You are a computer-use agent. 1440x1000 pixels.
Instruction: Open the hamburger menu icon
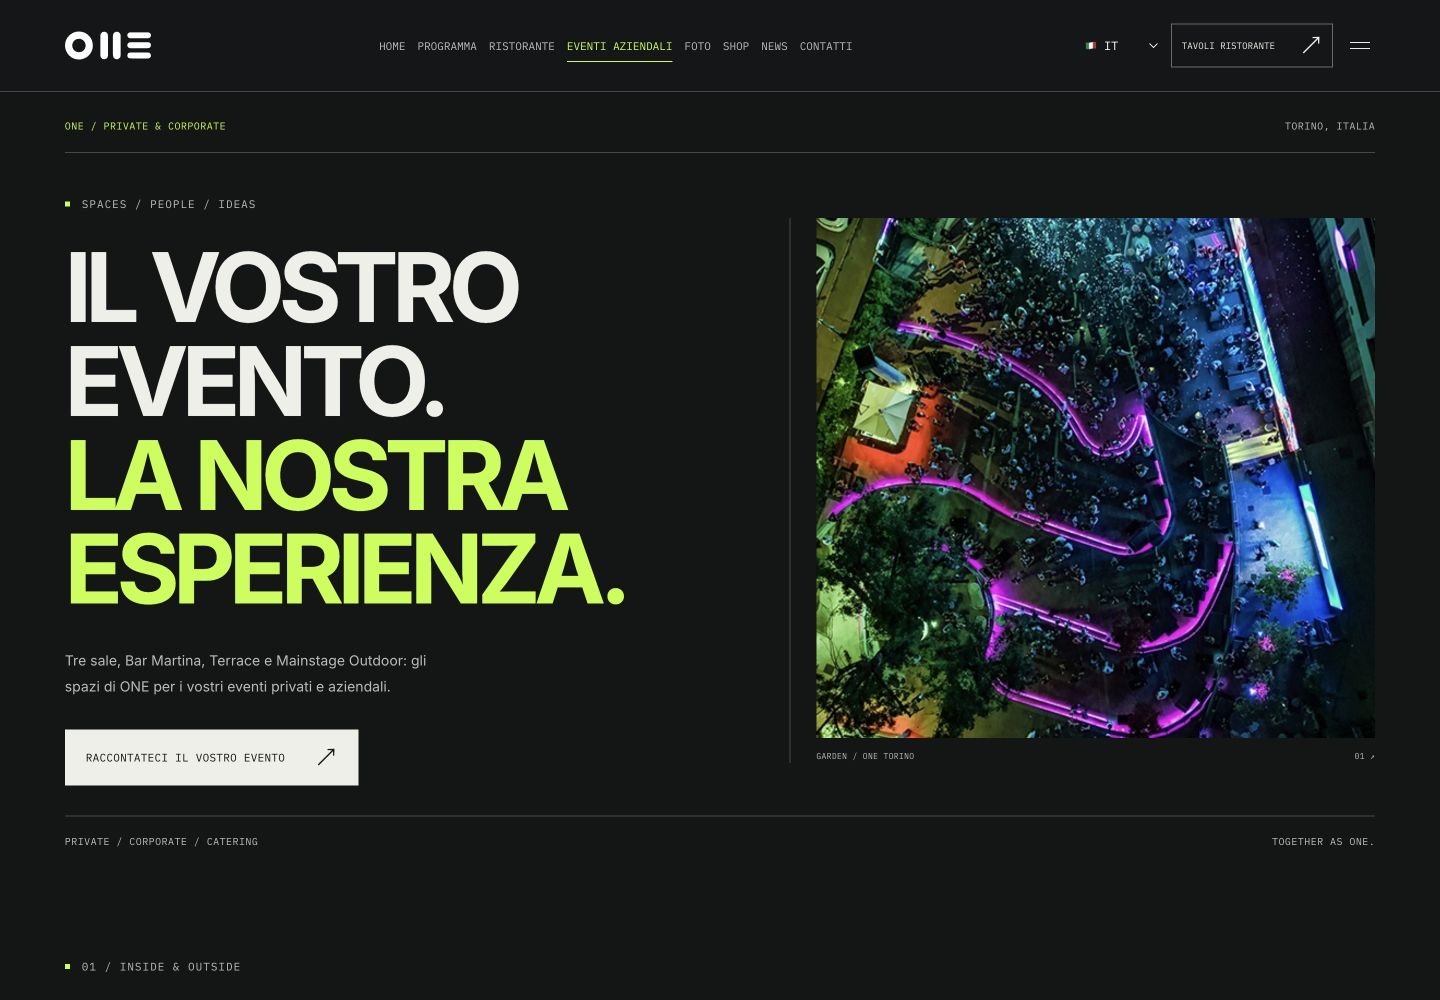(1360, 46)
